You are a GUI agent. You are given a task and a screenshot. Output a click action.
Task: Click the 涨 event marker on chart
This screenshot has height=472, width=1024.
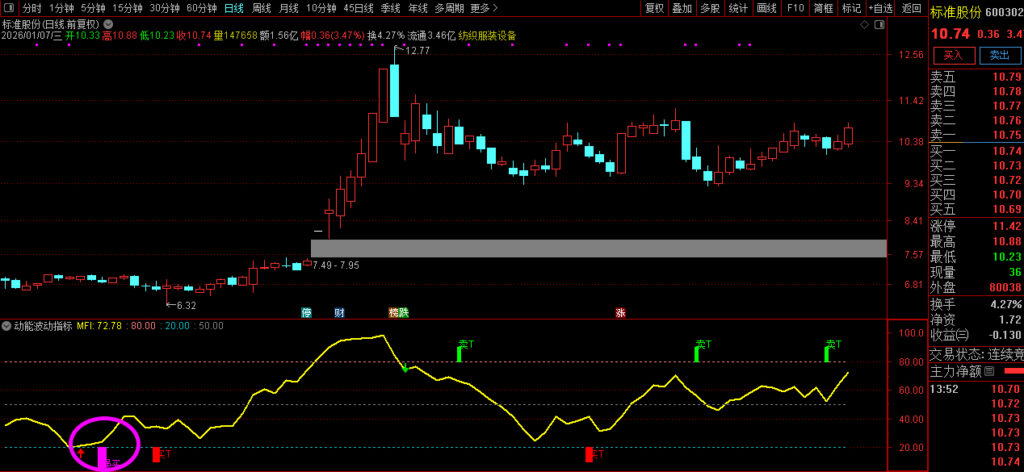tap(620, 313)
